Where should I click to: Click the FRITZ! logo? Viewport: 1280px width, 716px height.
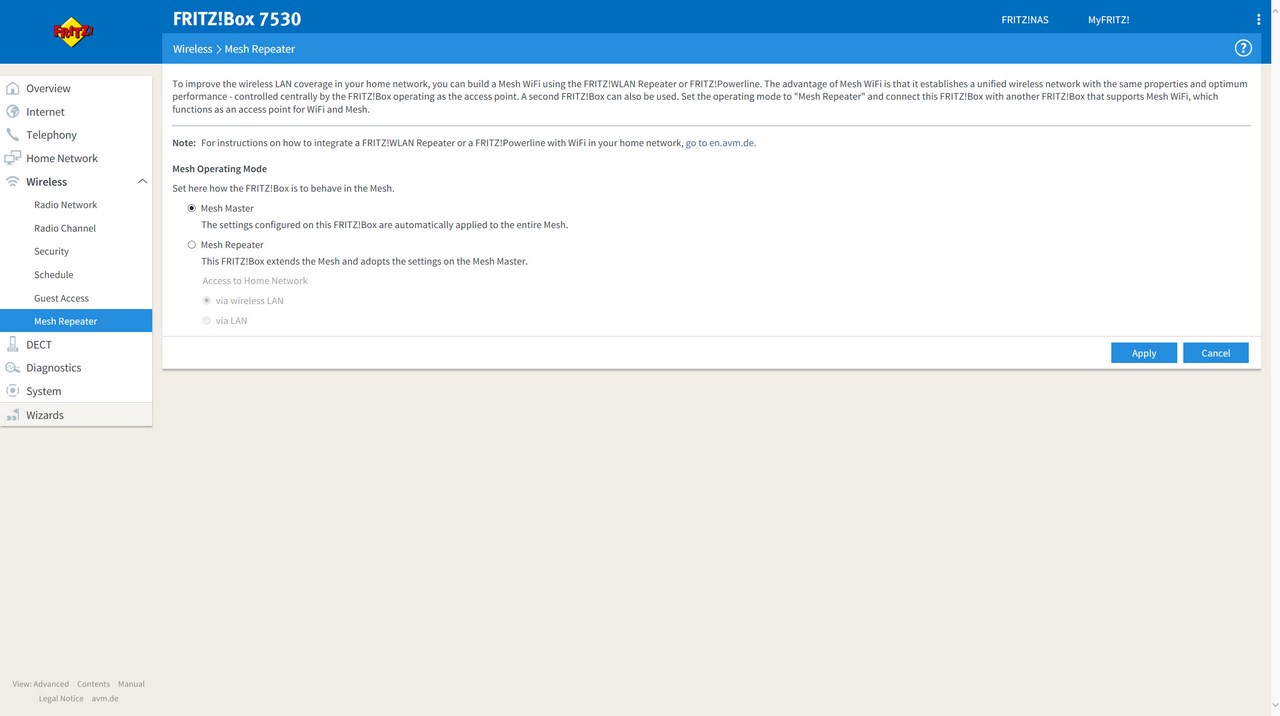tap(73, 32)
